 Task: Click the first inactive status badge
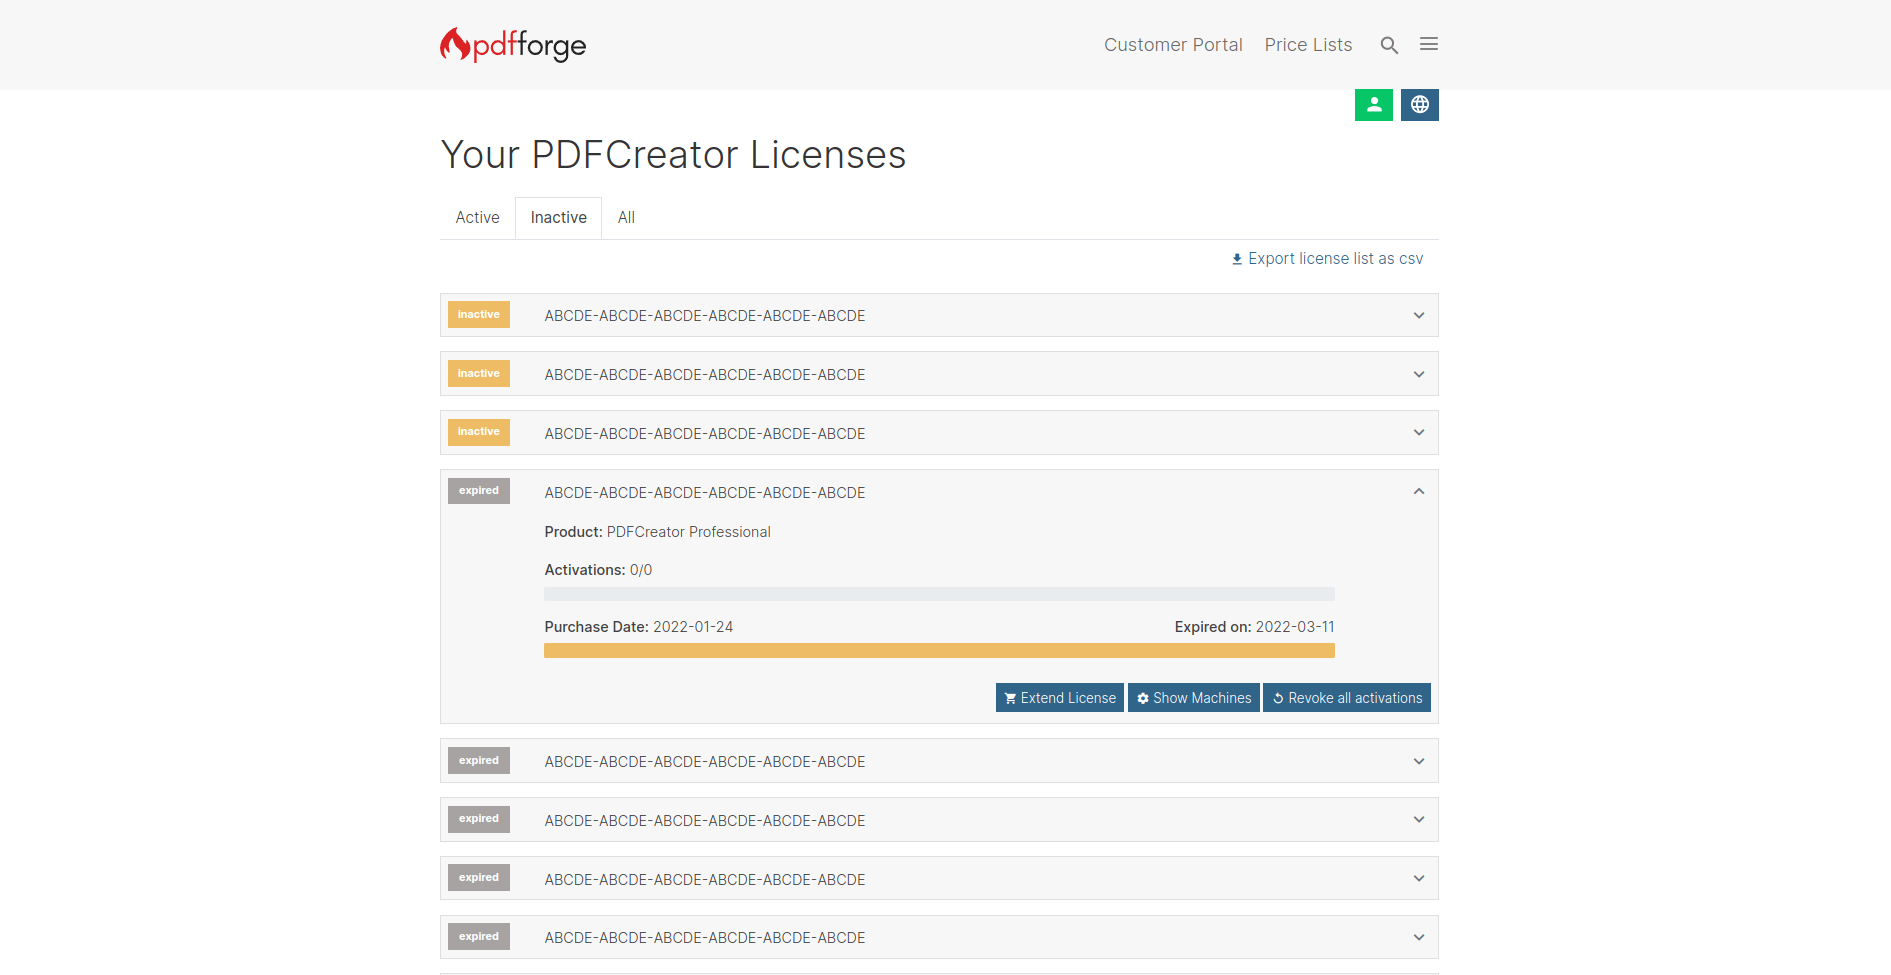click(x=479, y=315)
